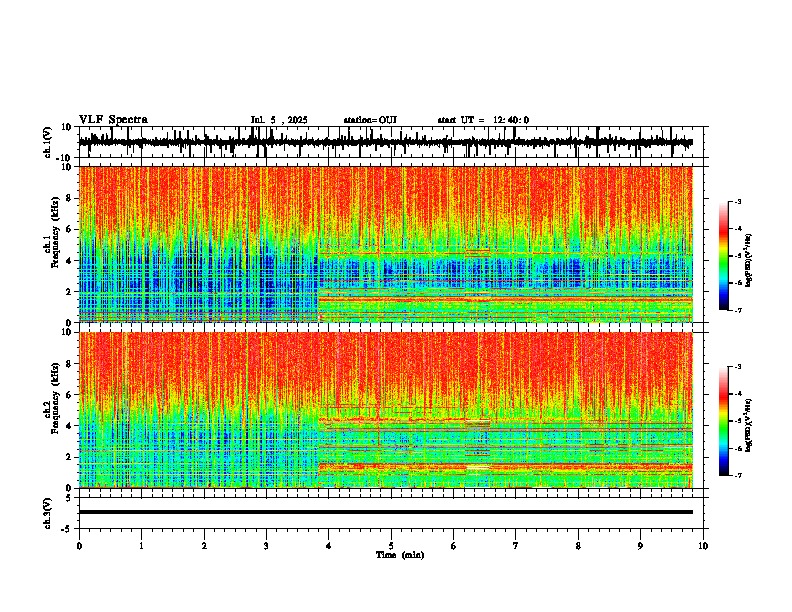Click the '-7' label on ch.2 color bar

[738, 475]
